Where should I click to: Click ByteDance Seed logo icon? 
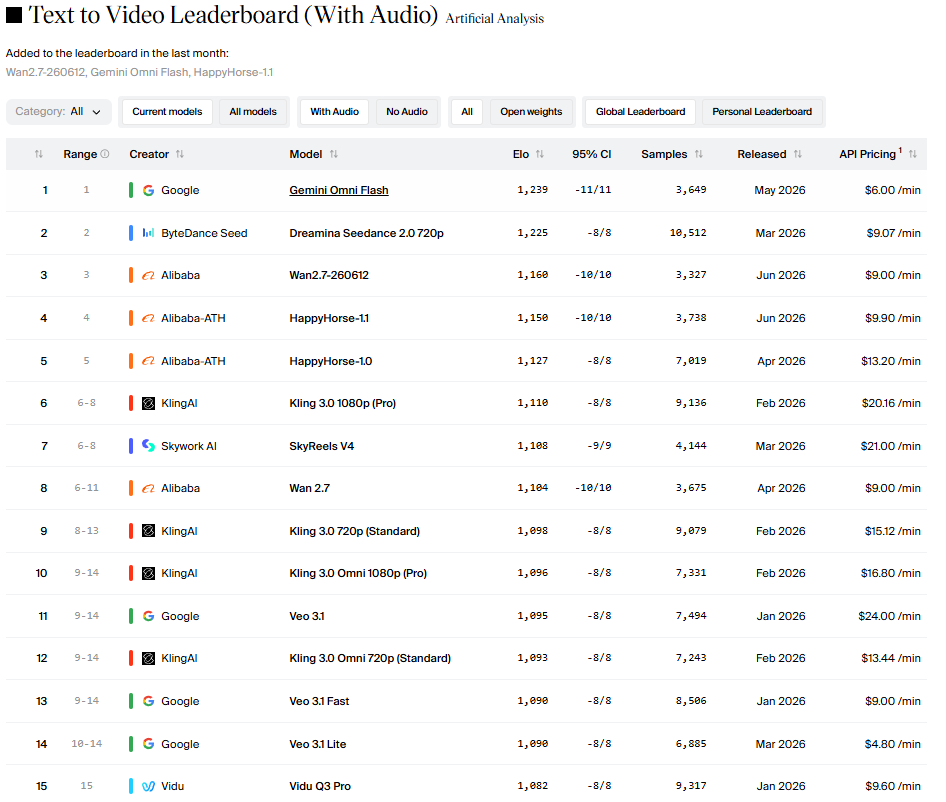tap(148, 233)
